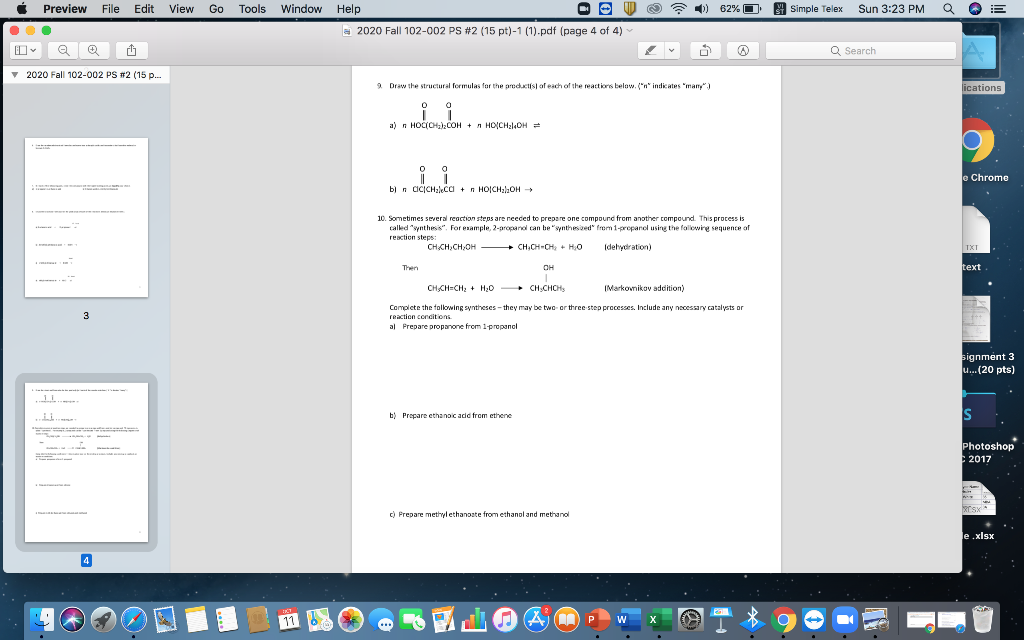Image resolution: width=1024 pixels, height=640 pixels.
Task: Click the rotate page button
Action: click(x=705, y=50)
